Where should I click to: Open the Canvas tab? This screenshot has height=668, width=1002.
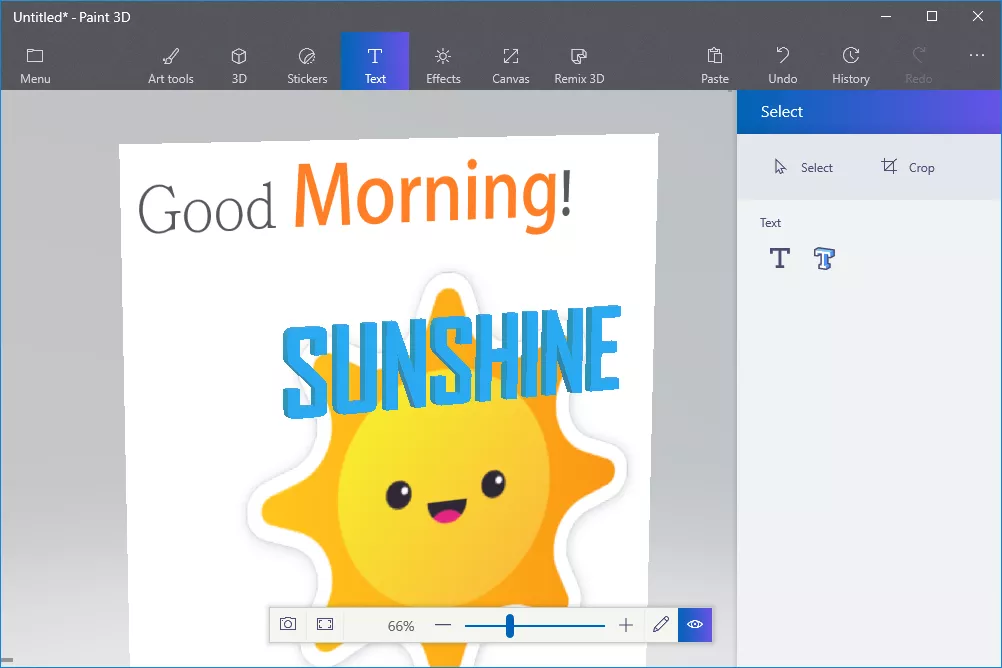pyautogui.click(x=511, y=65)
